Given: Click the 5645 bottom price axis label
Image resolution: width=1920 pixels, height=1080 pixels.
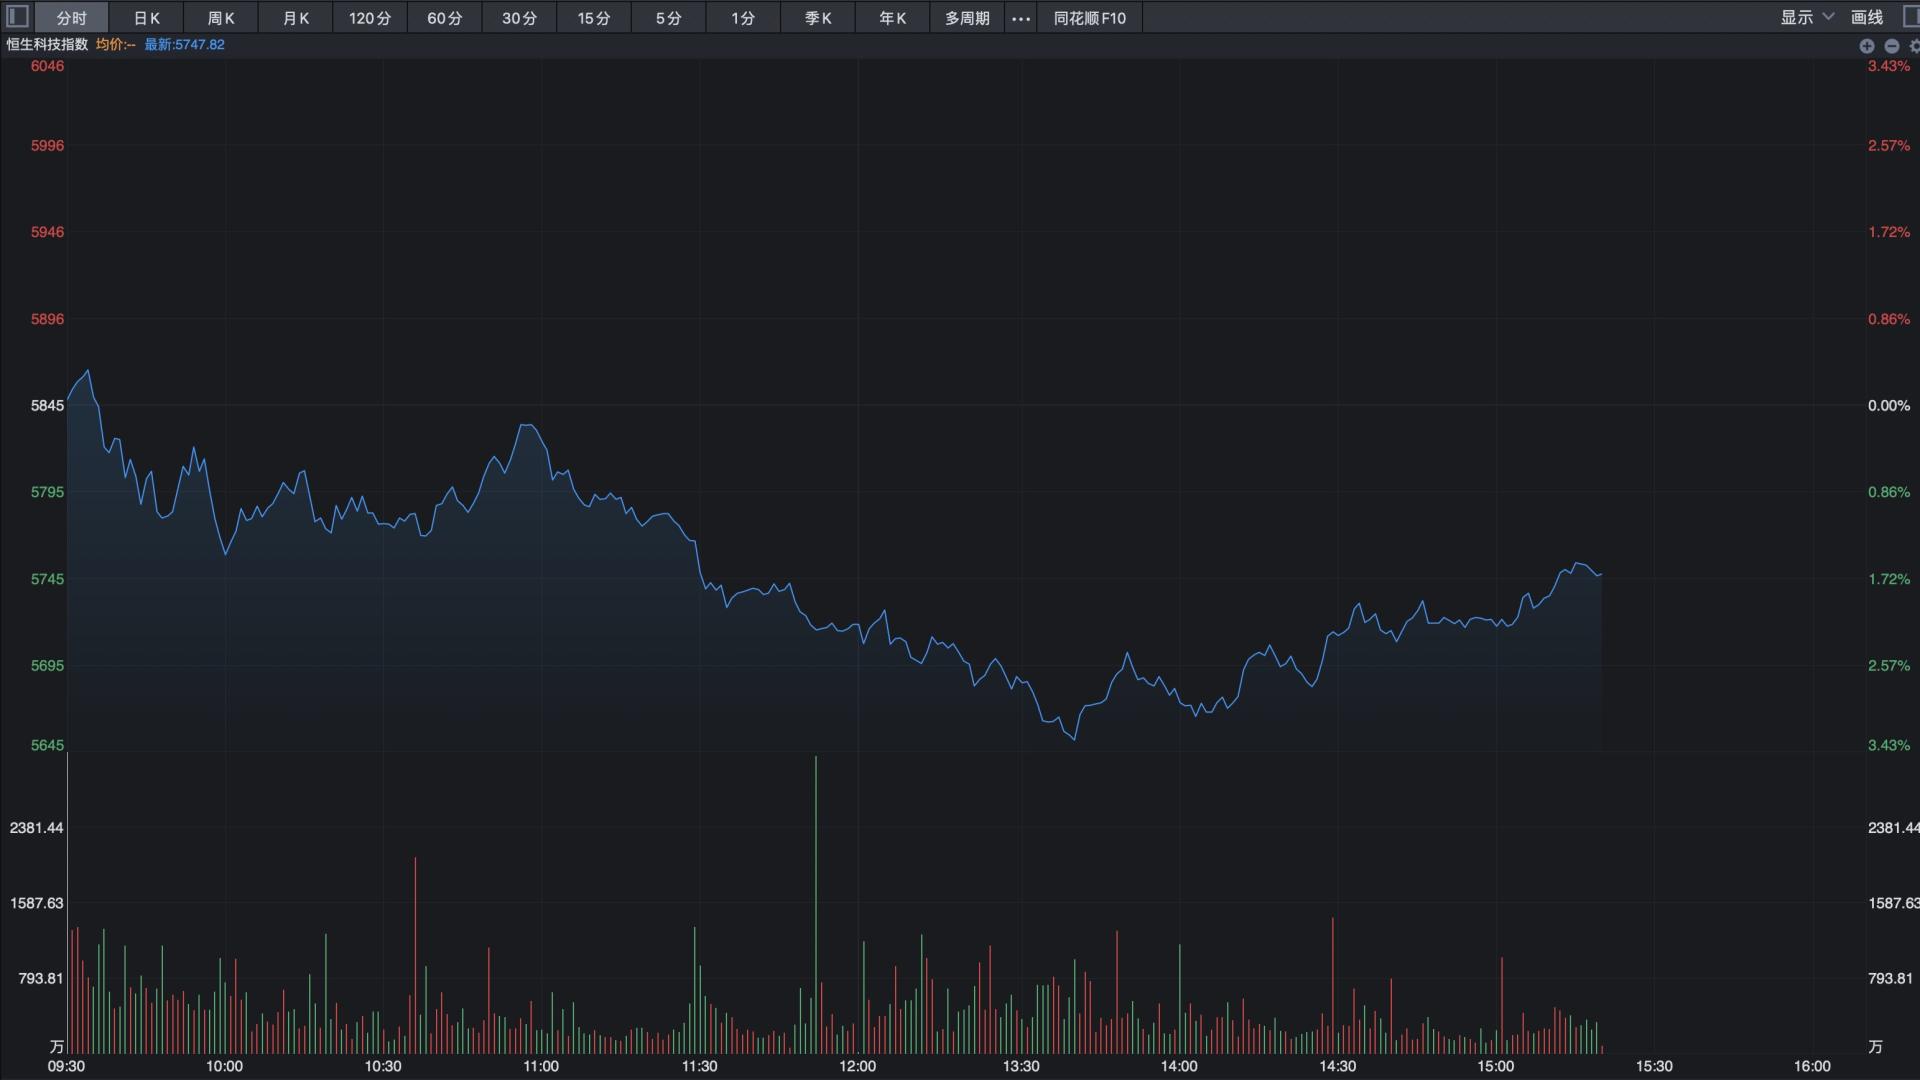Looking at the screenshot, I should pyautogui.click(x=47, y=745).
